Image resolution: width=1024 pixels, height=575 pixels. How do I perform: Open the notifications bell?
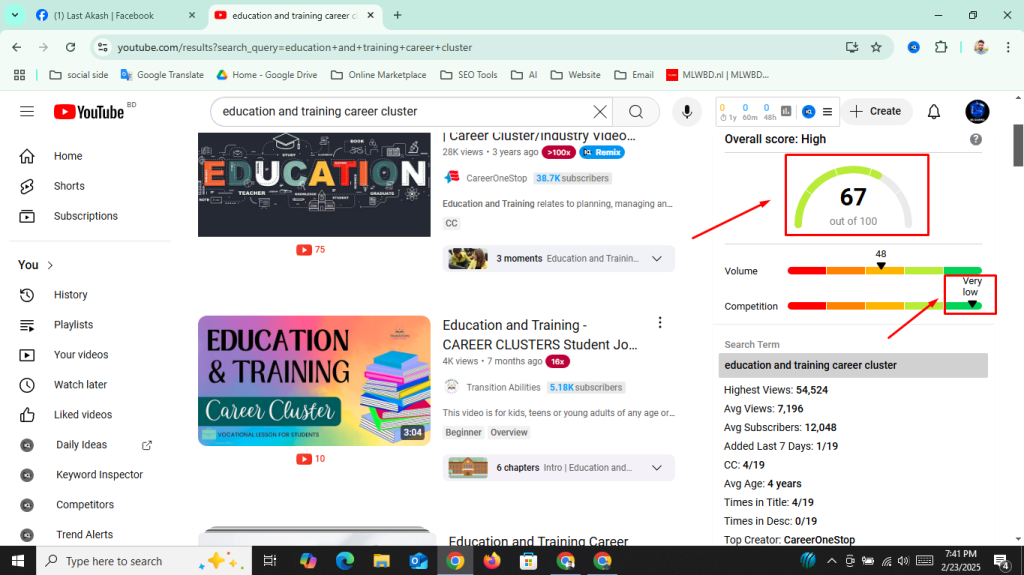pyautogui.click(x=934, y=112)
